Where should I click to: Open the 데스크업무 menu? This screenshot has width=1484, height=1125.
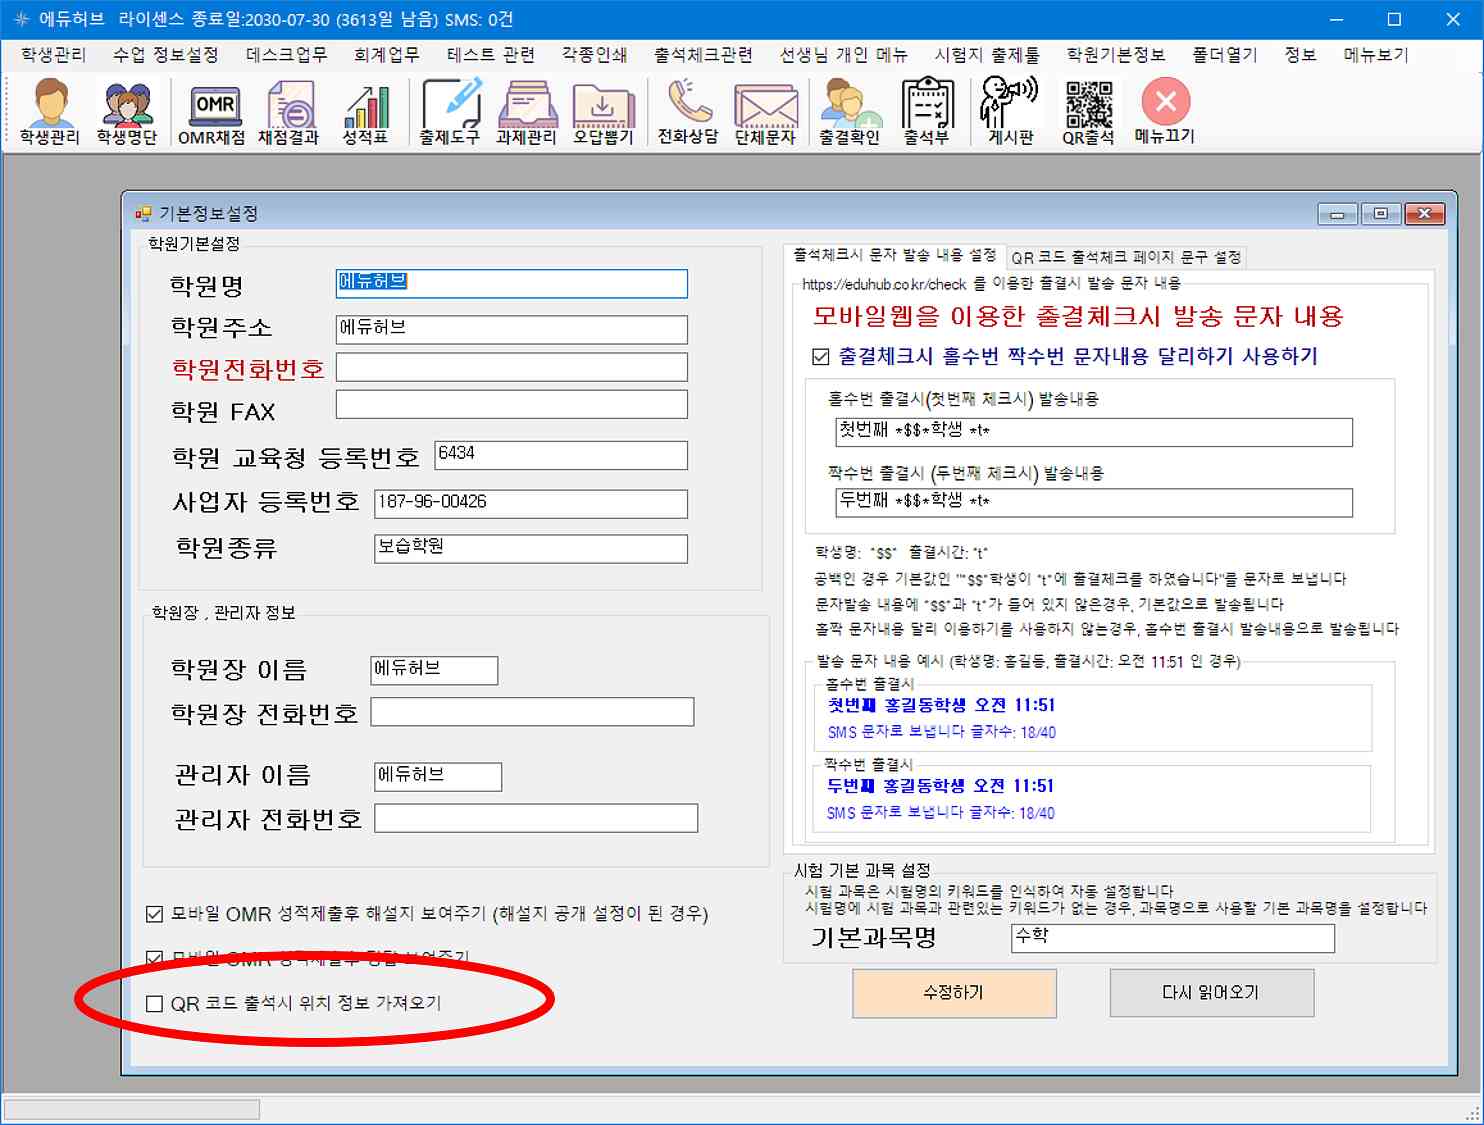tap(286, 55)
